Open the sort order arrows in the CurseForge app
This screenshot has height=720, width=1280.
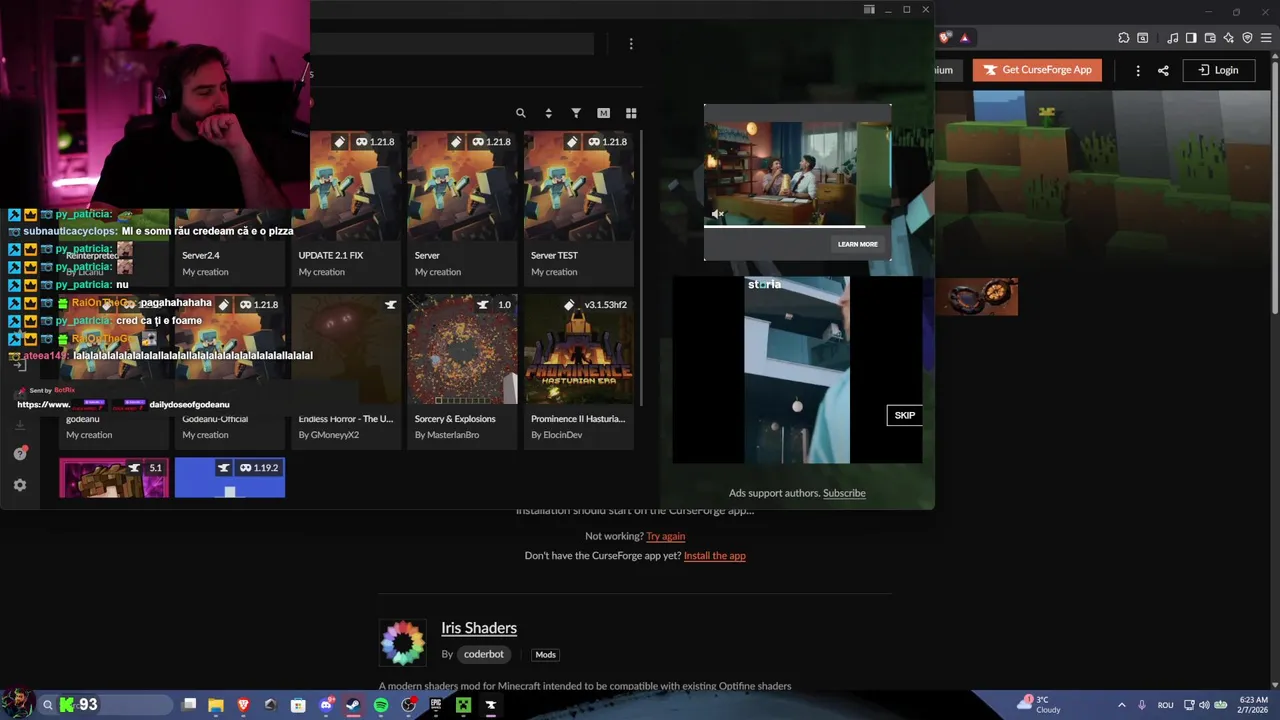[548, 113]
